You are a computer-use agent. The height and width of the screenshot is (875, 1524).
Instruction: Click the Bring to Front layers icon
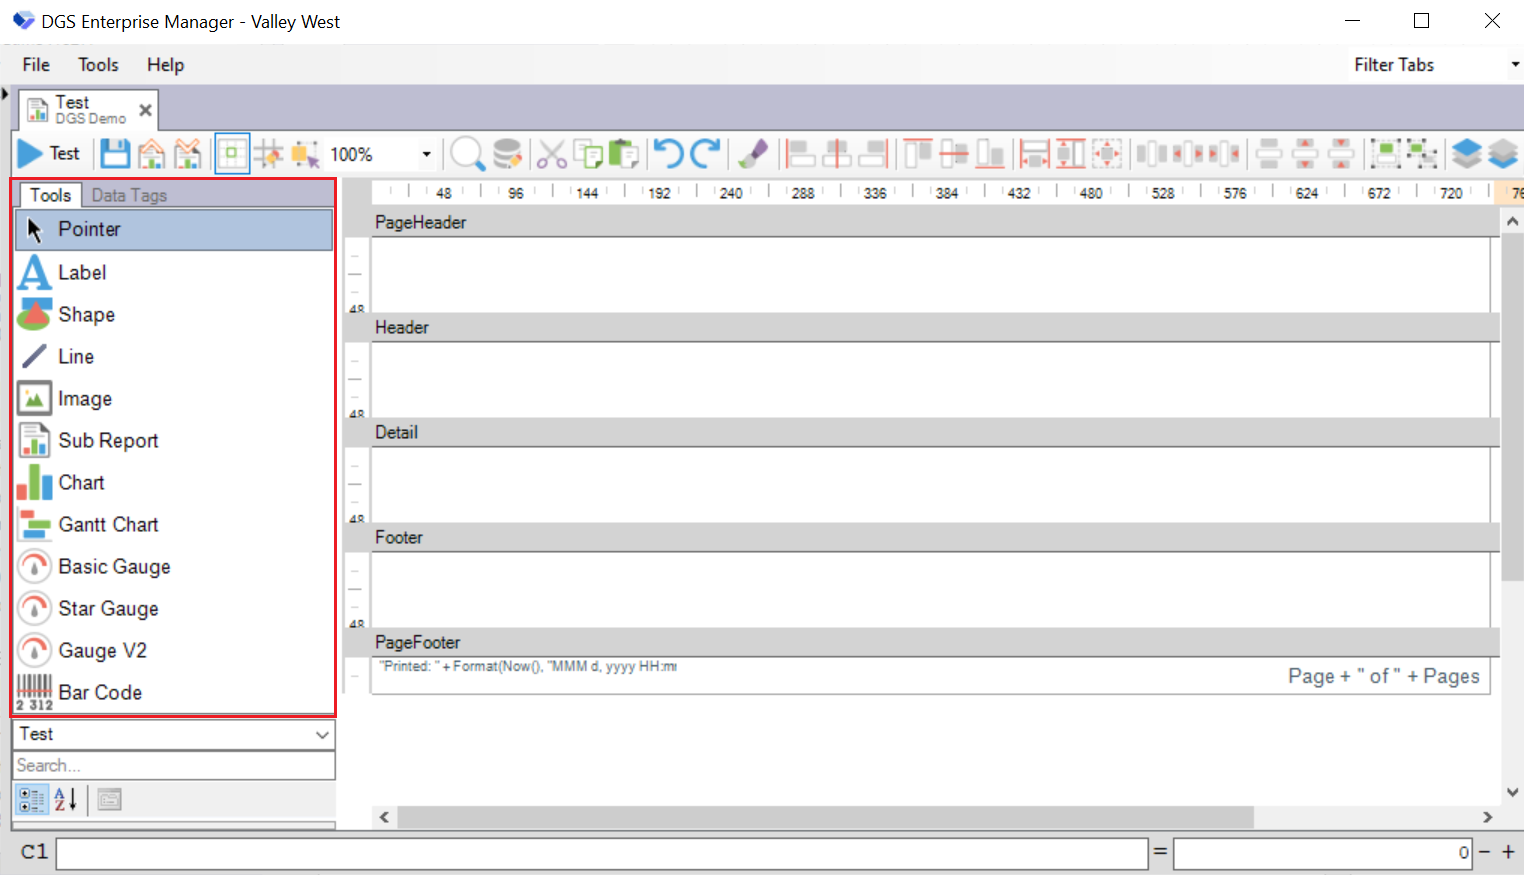1466,154
